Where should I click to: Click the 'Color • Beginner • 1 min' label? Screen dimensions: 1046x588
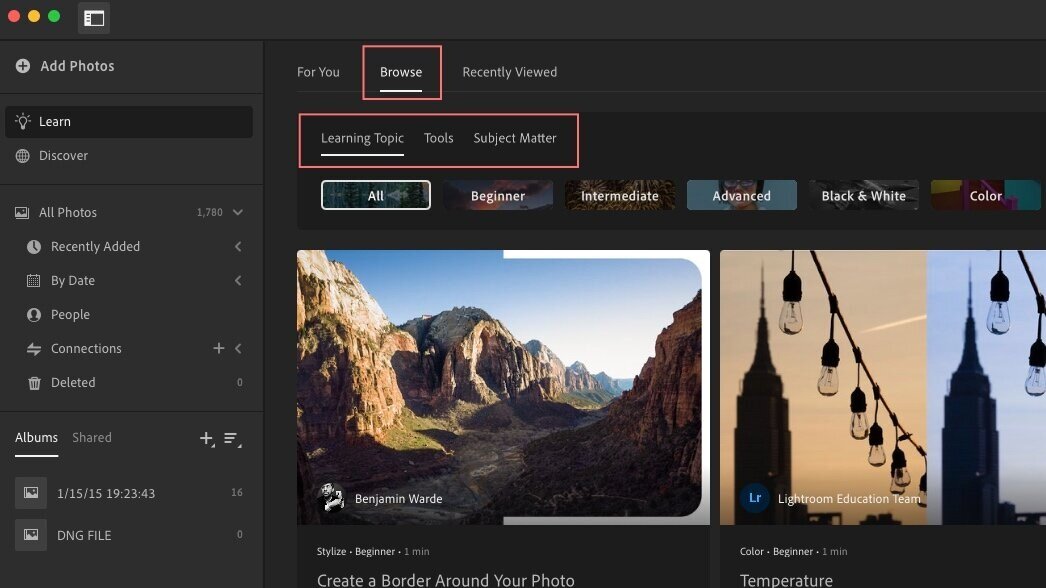[793, 551]
